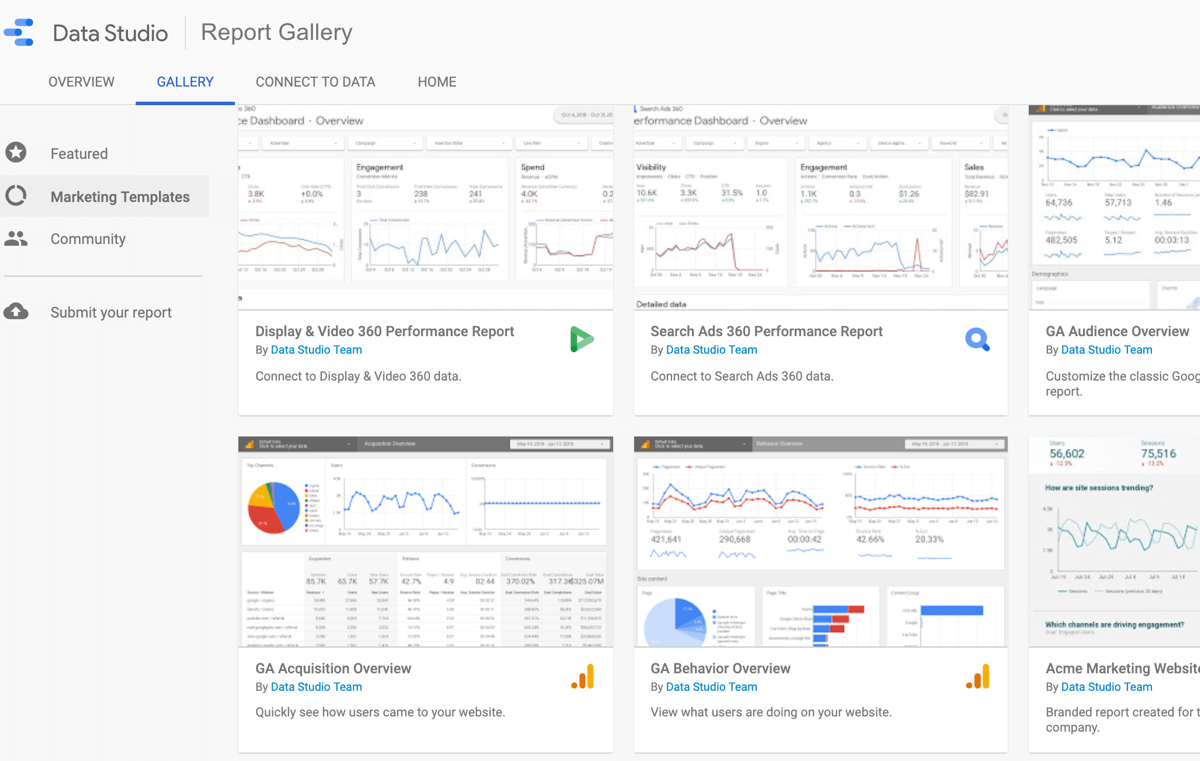Click 'Quickly see how users came to your website.'
The width and height of the screenshot is (1200, 761).
click(x=380, y=713)
